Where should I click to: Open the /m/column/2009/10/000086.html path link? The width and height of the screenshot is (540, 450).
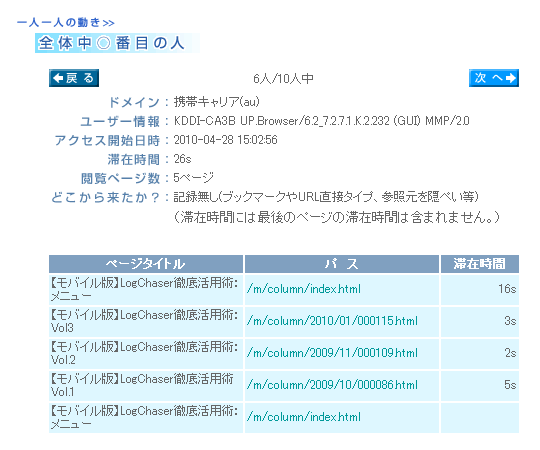pos(332,385)
